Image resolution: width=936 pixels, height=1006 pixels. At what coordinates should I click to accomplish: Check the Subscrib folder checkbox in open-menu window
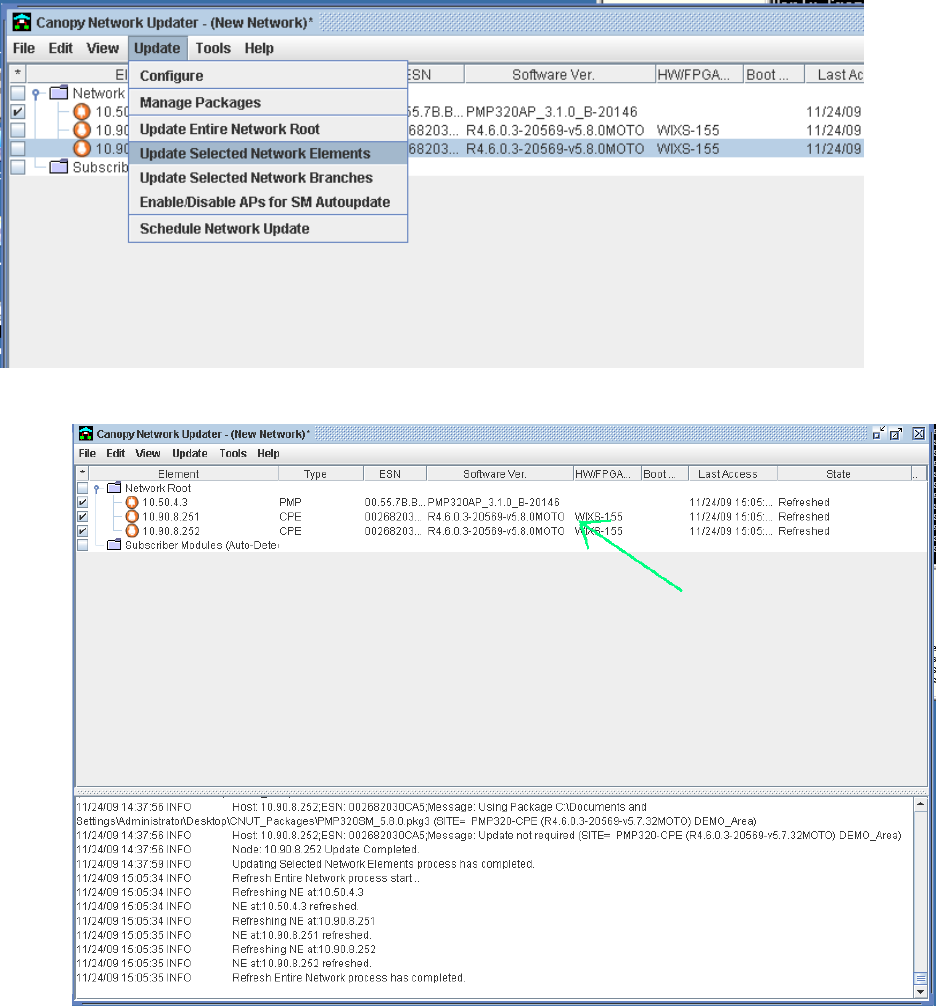tap(18, 167)
